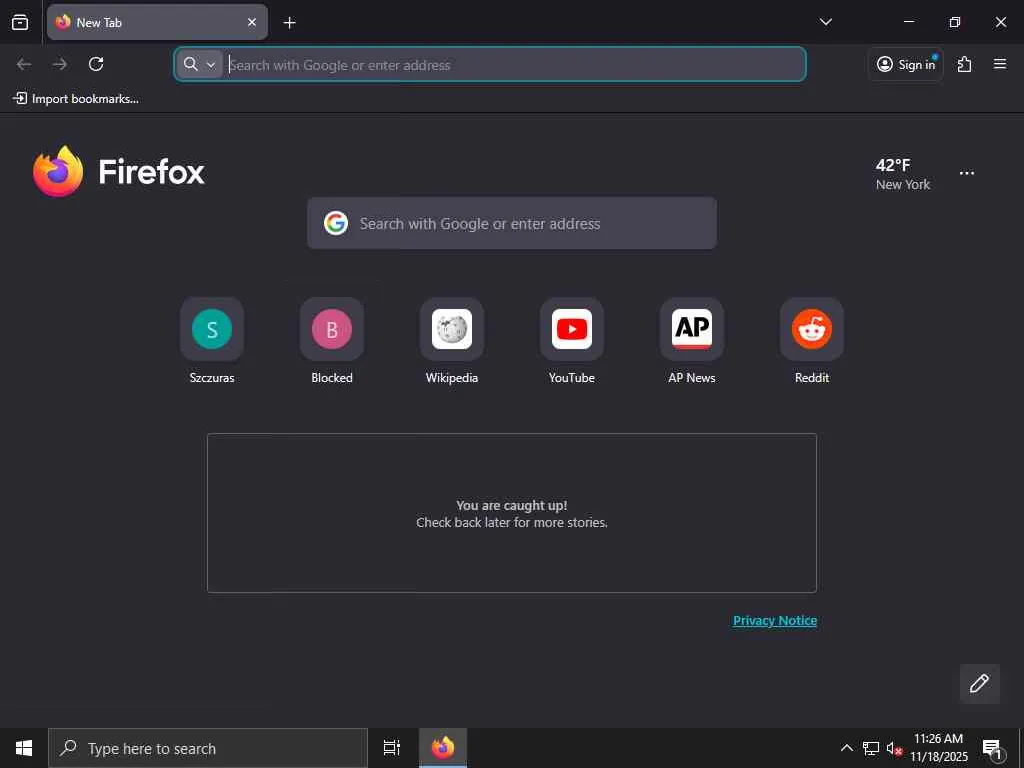Click the taskbar Type here to search box

[x=208, y=748]
